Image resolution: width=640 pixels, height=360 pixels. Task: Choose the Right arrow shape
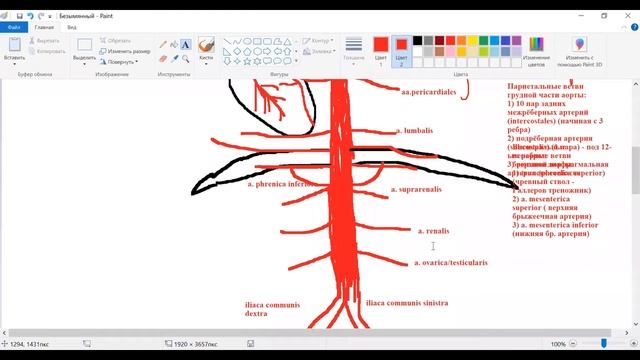pos(267,51)
